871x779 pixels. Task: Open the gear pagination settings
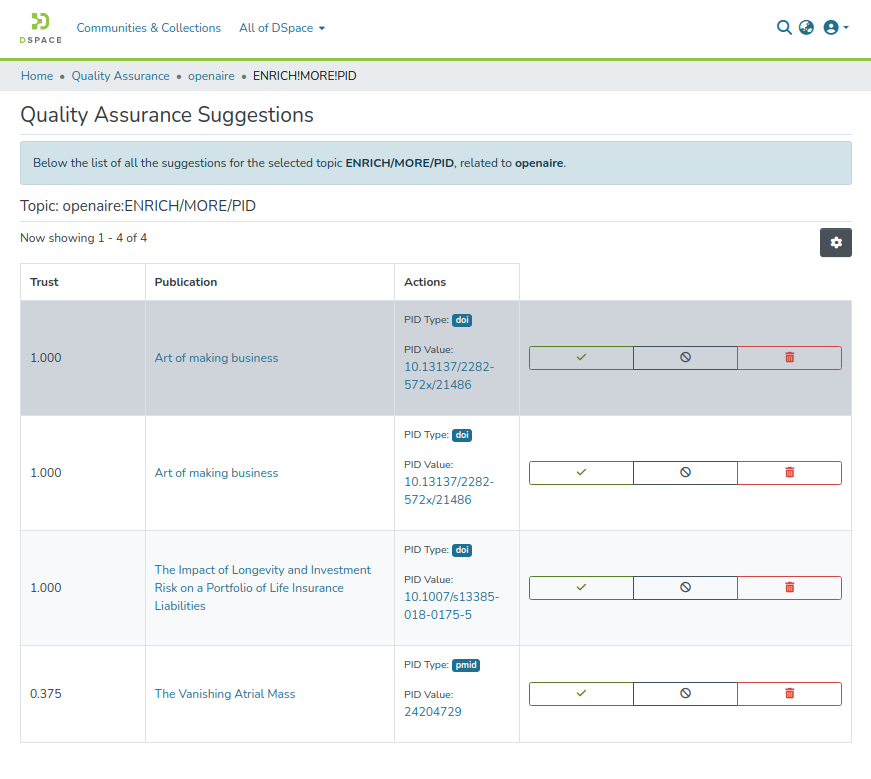[x=835, y=243]
